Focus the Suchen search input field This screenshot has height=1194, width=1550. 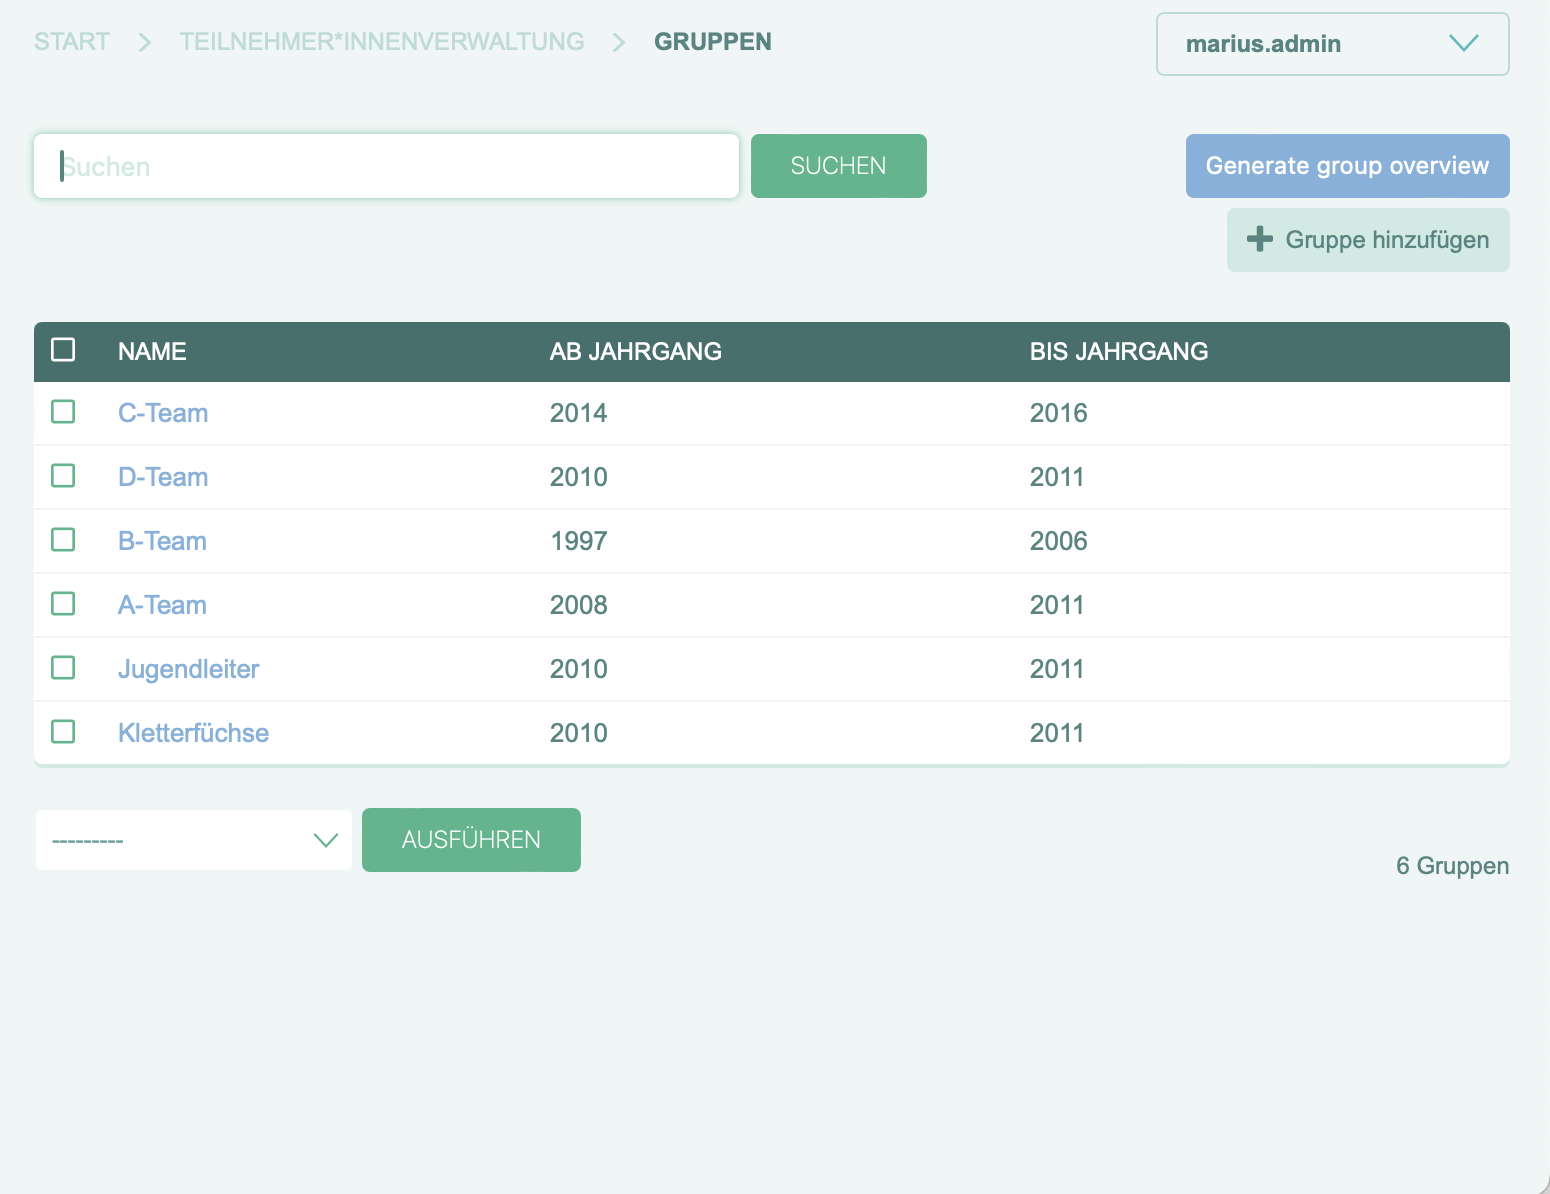point(386,166)
